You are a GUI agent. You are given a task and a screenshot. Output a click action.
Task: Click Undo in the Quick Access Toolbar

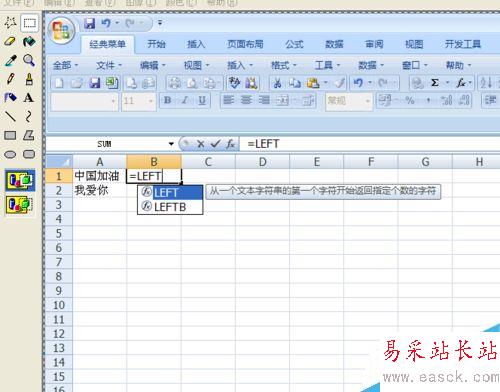click(x=106, y=23)
